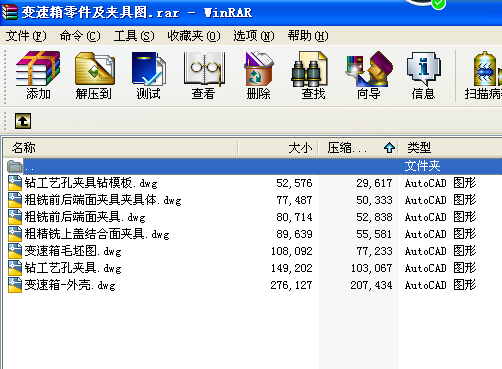502x369 pixels.
Task: Select file name 钻工艺孔夹具.dwg
Action: [x=73, y=268]
